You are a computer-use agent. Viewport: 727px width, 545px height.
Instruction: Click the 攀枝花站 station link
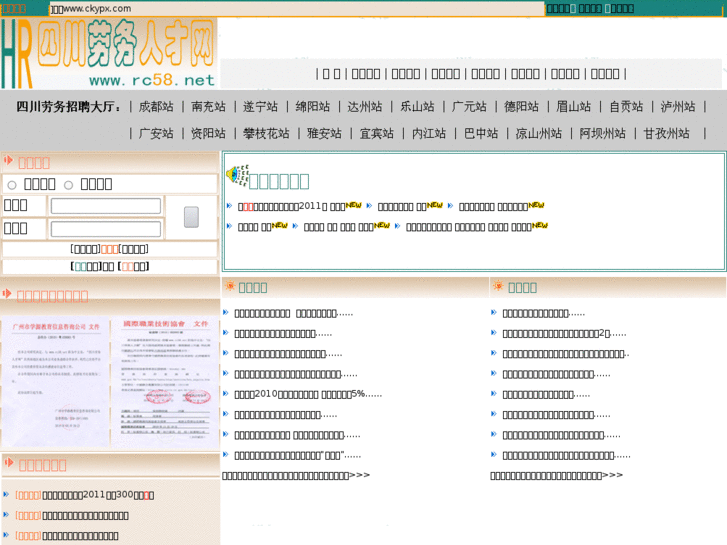pyautogui.click(x=266, y=134)
